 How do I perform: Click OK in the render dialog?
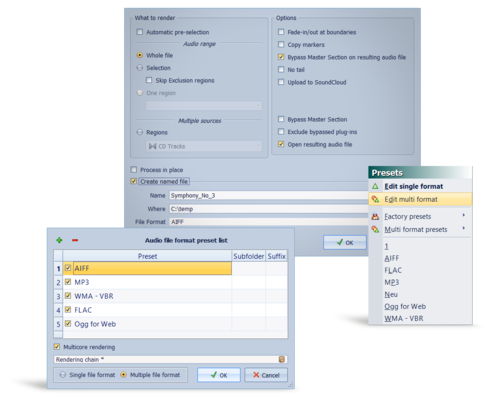(x=345, y=242)
